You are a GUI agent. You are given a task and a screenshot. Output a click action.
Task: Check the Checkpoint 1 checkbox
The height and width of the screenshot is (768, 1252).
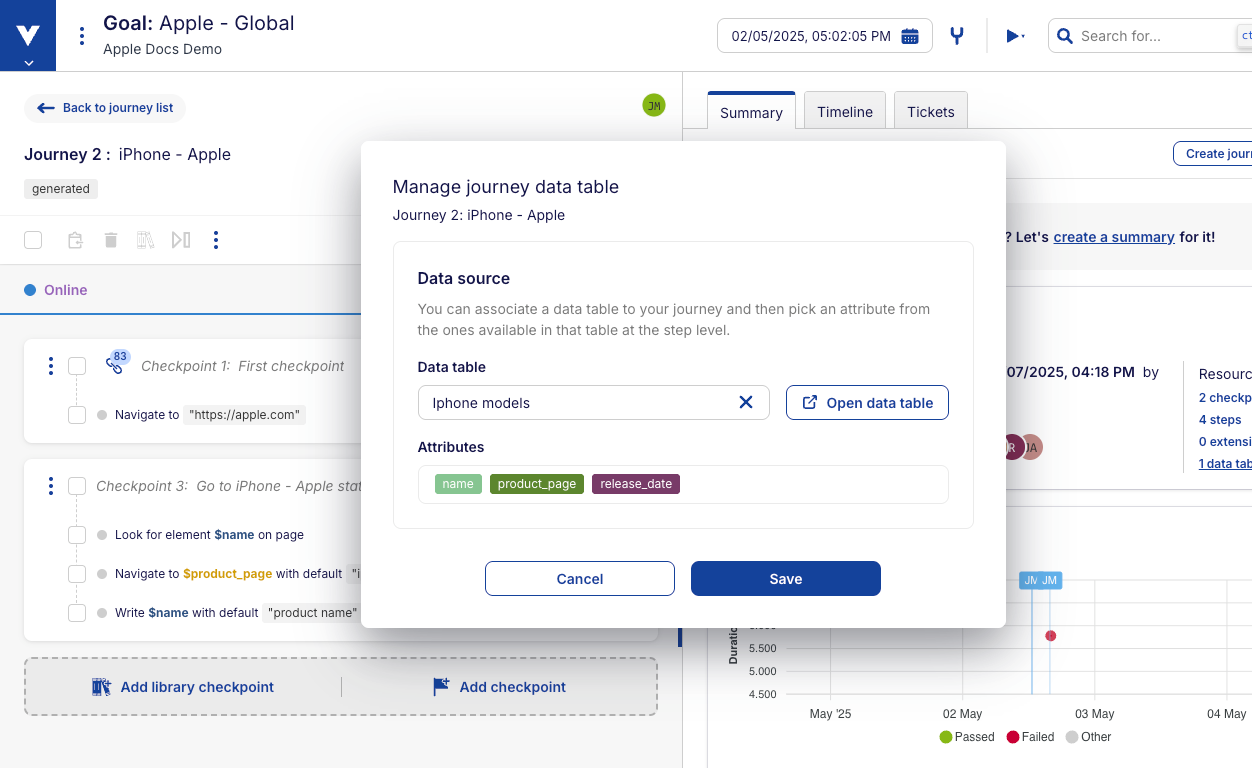pyautogui.click(x=77, y=366)
